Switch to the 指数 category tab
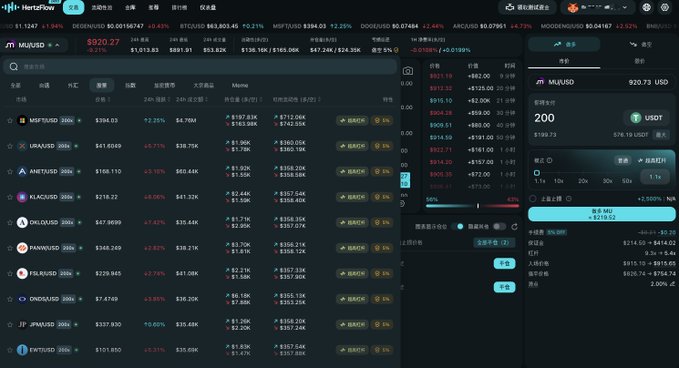Image resolution: width=679 pixels, height=368 pixels. click(x=130, y=85)
